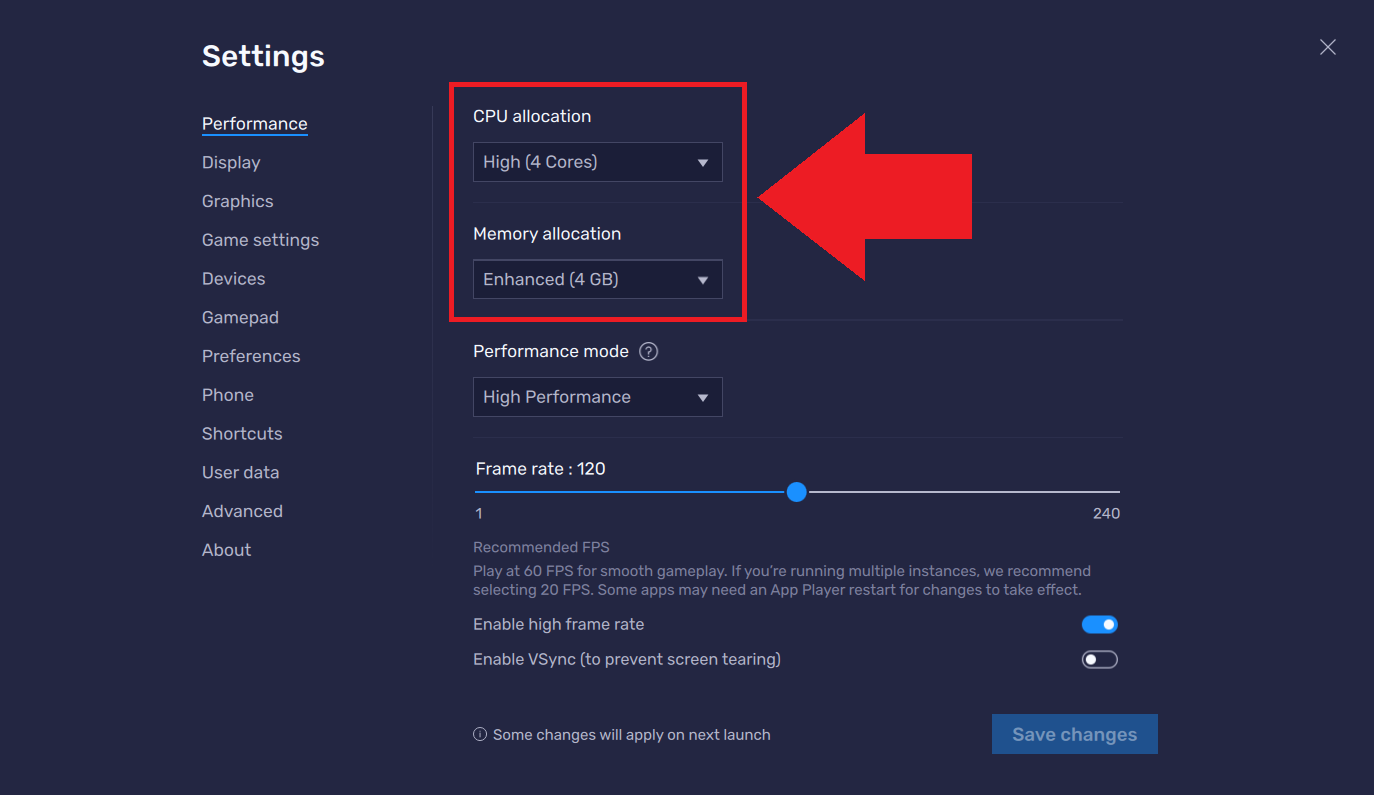Close the Settings window with the X icon

pyautogui.click(x=1327, y=47)
